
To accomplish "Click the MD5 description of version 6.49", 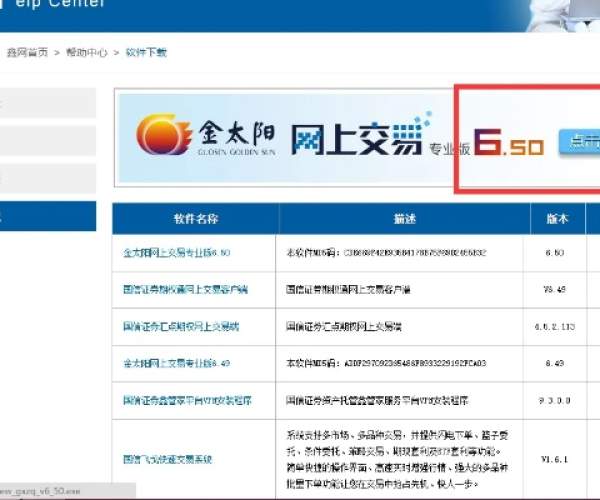I will click(386, 363).
